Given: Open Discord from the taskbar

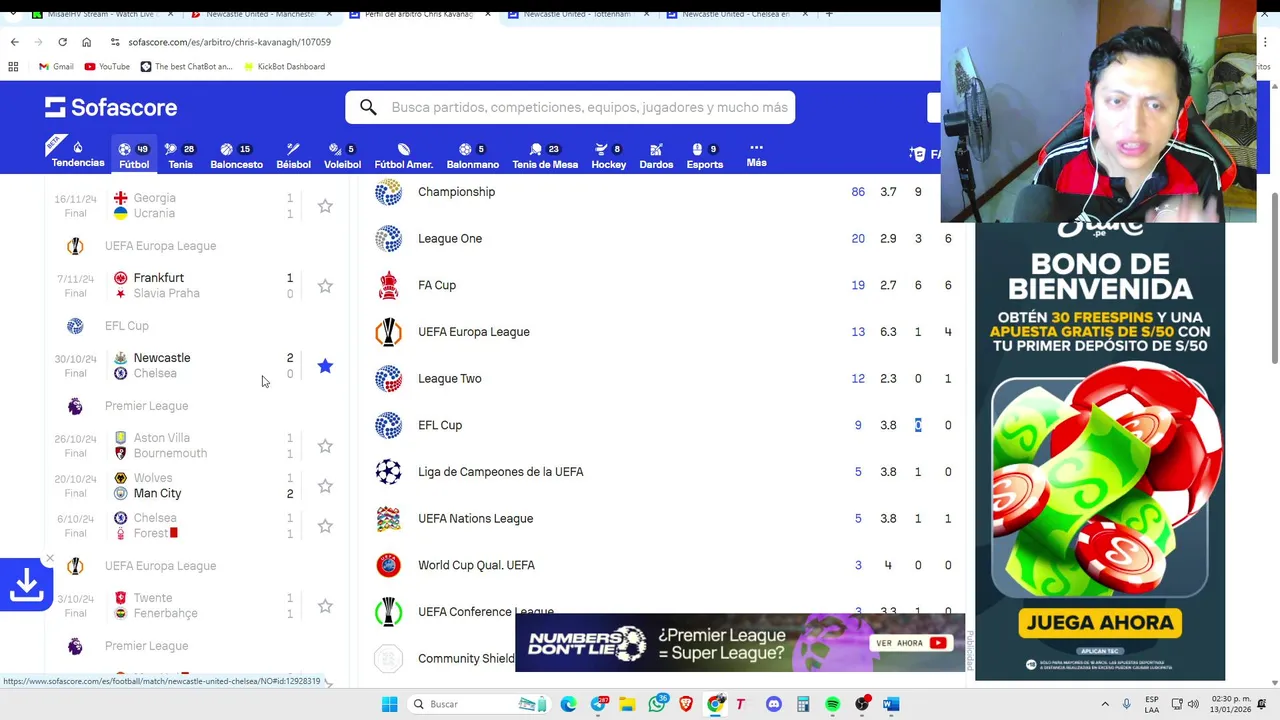Looking at the screenshot, I should pyautogui.click(x=773, y=705).
